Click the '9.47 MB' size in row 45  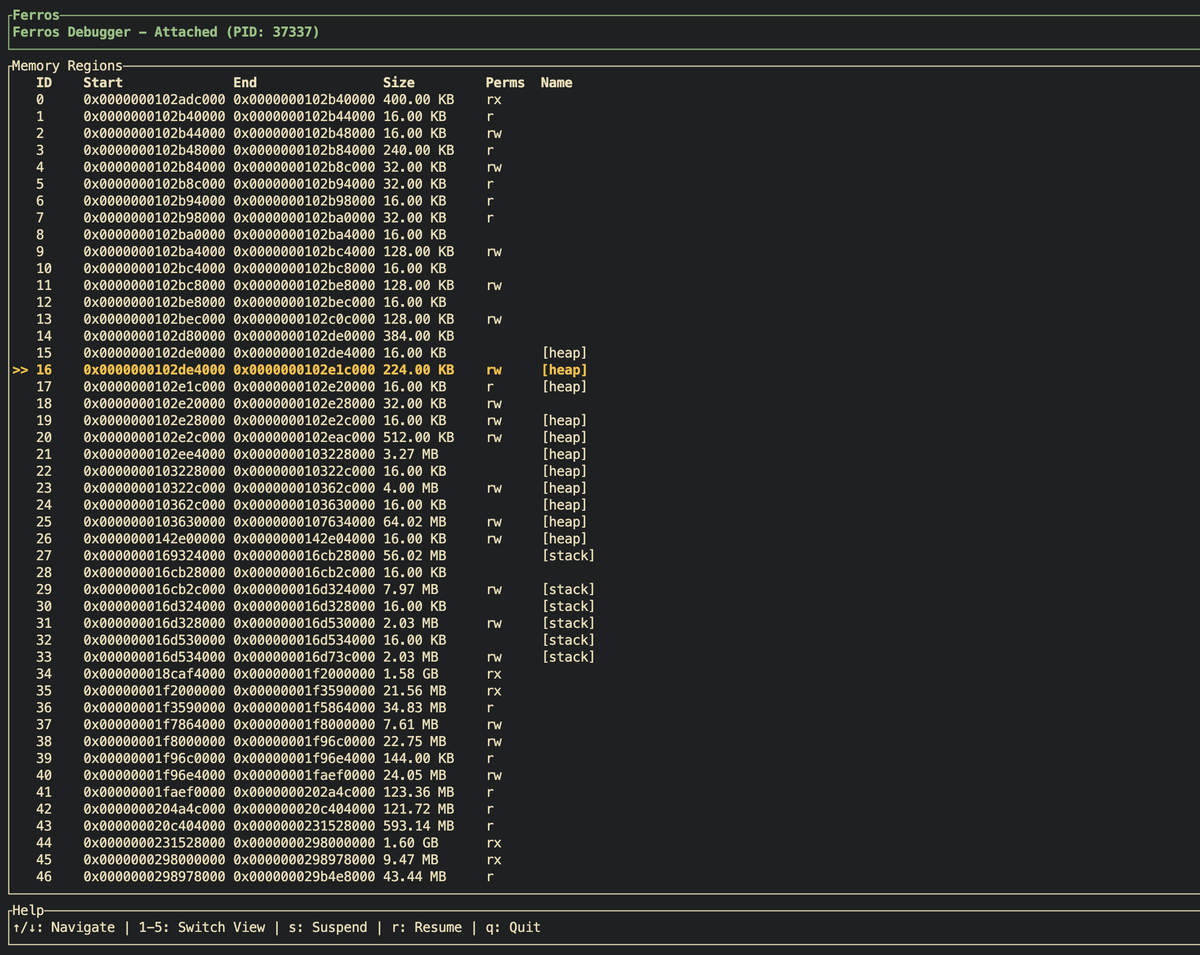(x=411, y=859)
